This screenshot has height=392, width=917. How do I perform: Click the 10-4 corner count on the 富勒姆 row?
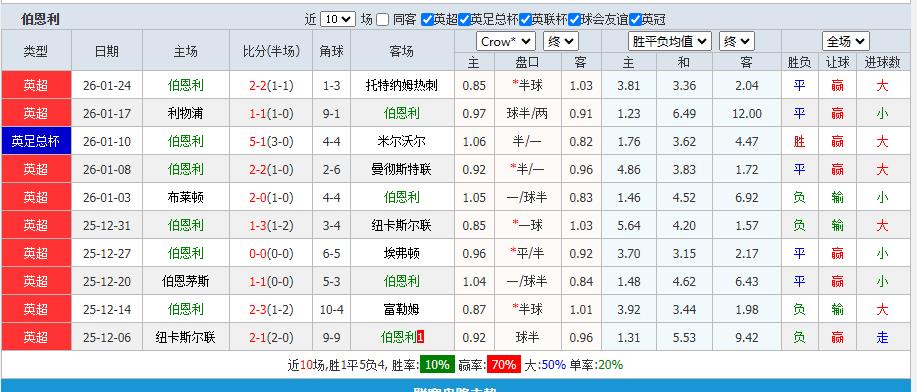coord(332,310)
